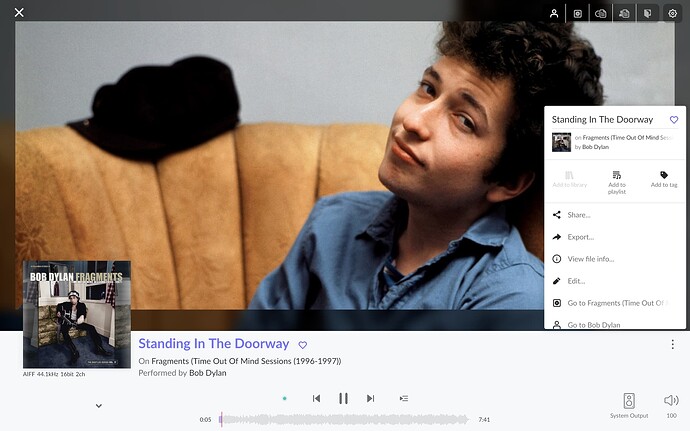Choose View file info... menu entry
This screenshot has height=431, width=690.
(615, 259)
